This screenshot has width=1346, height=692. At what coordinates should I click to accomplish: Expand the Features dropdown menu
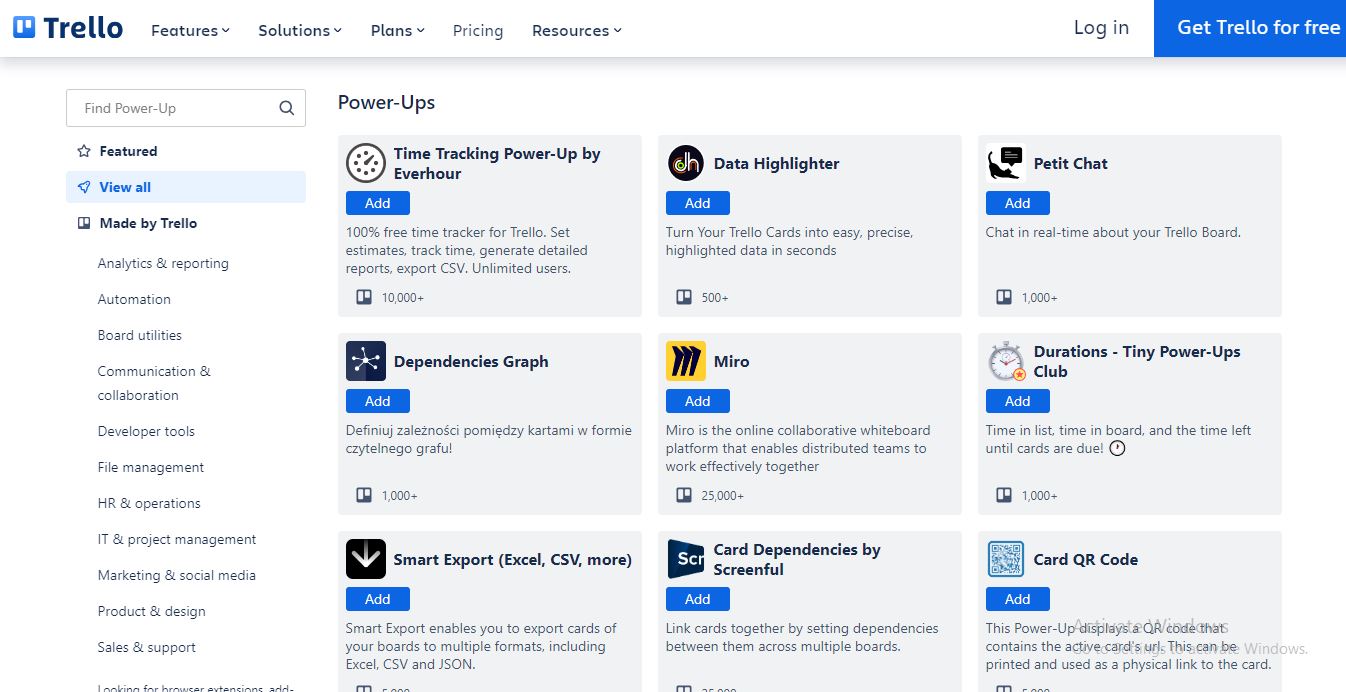click(x=190, y=30)
